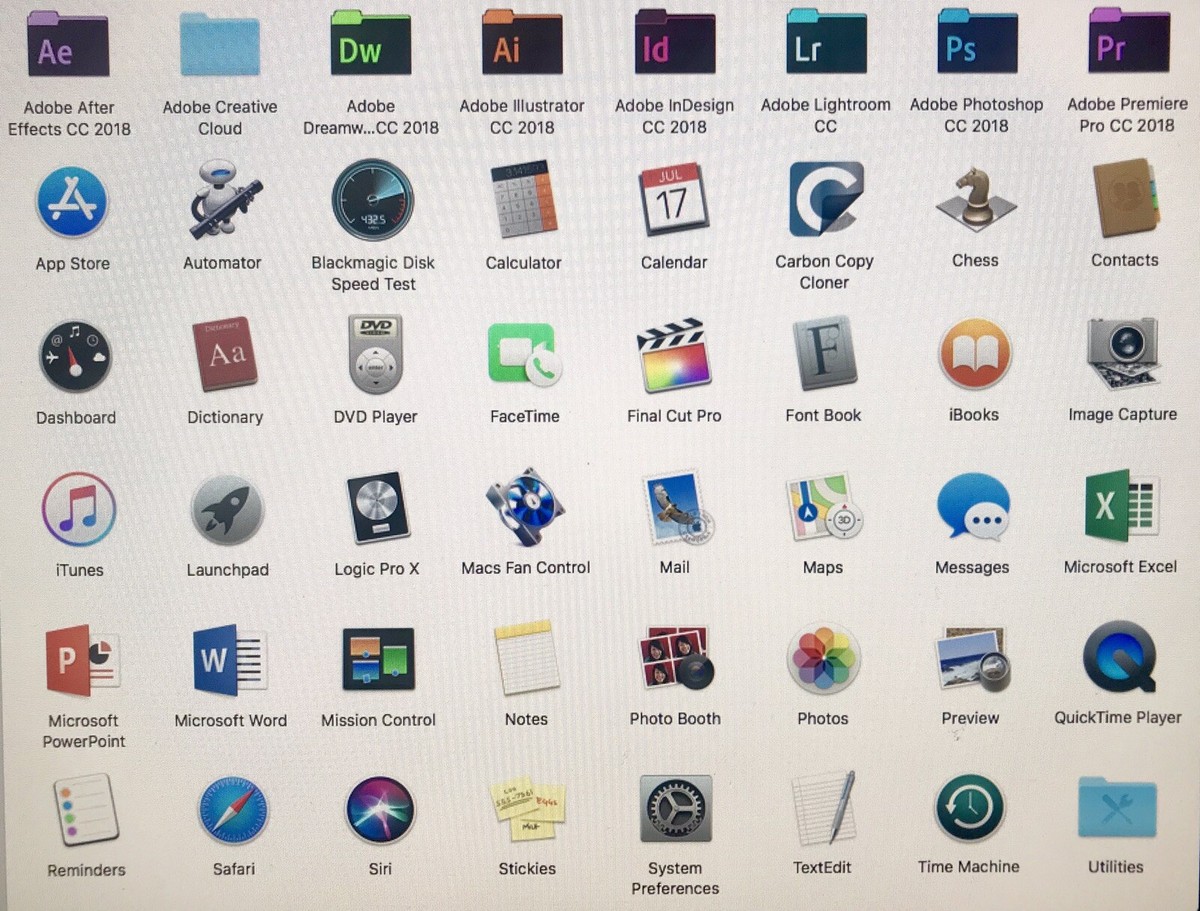This screenshot has height=911, width=1200.
Task: Click the iTunes music note icon
Action: [79, 510]
